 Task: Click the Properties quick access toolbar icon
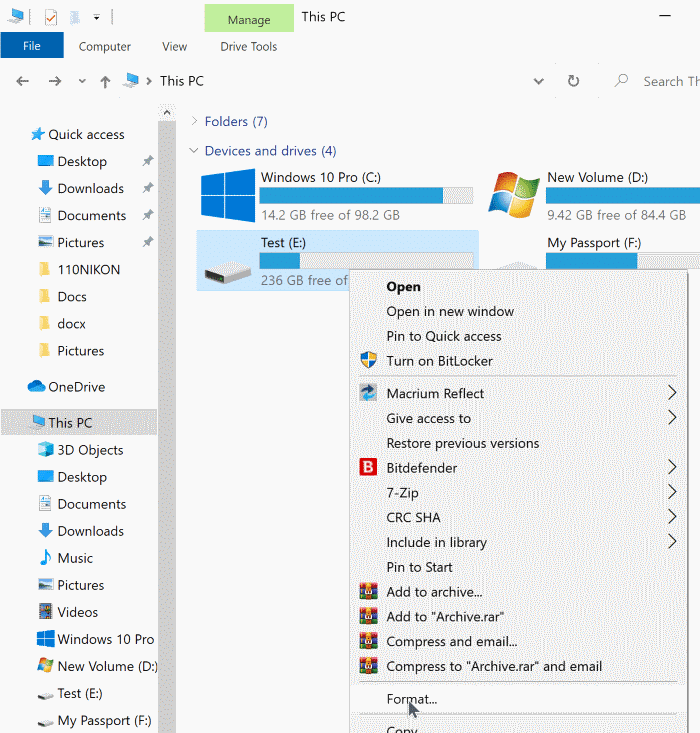(51, 17)
